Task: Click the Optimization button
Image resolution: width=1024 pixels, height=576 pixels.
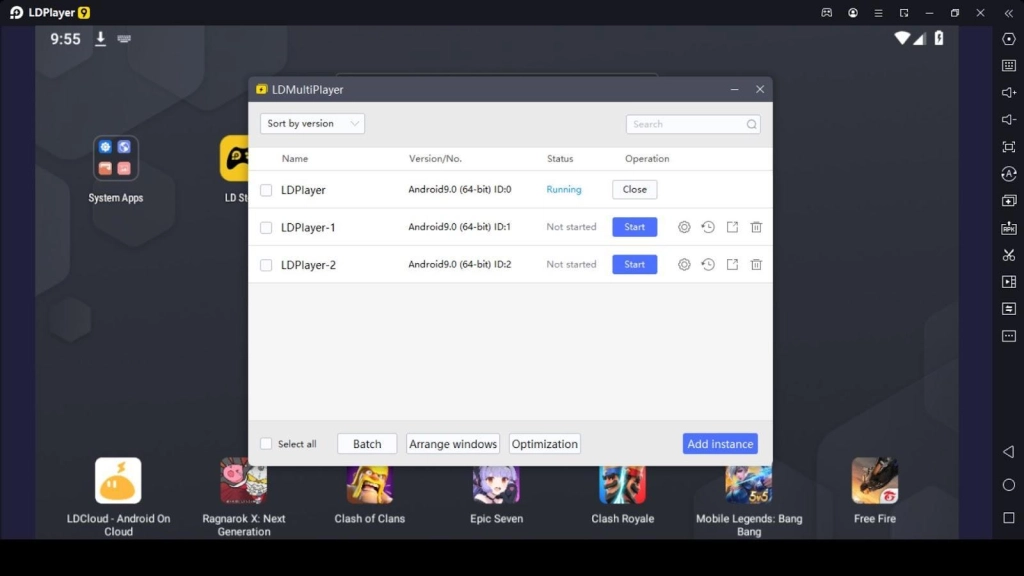Action: (545, 444)
